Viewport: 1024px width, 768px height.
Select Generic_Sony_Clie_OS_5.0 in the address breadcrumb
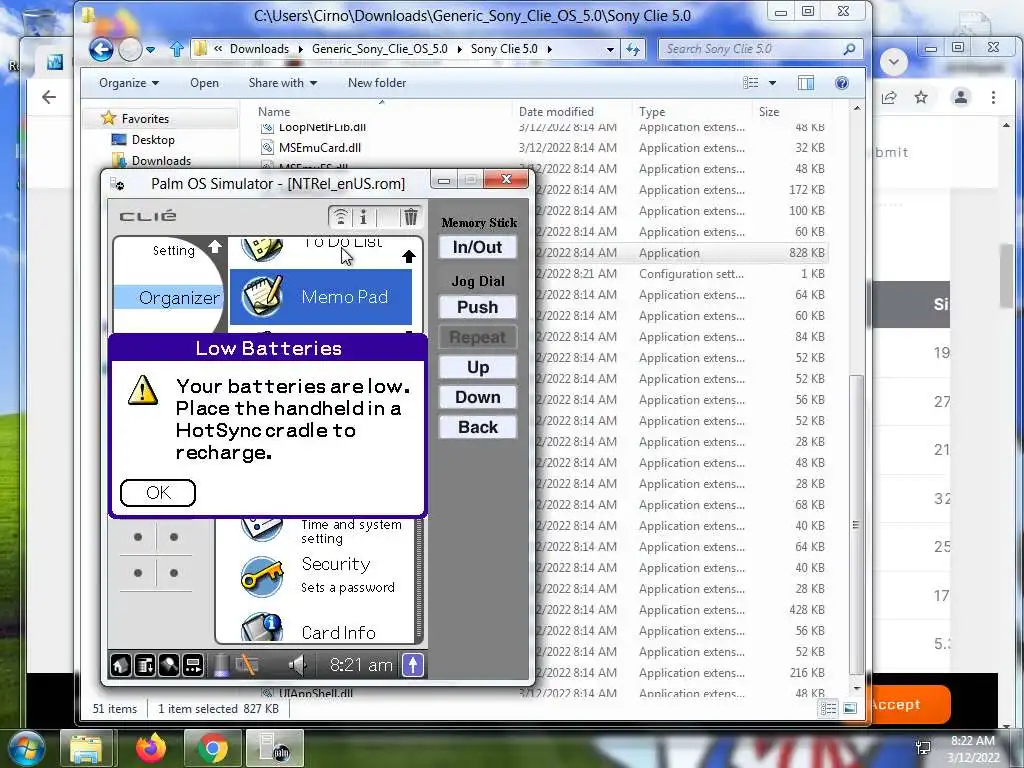pos(379,49)
